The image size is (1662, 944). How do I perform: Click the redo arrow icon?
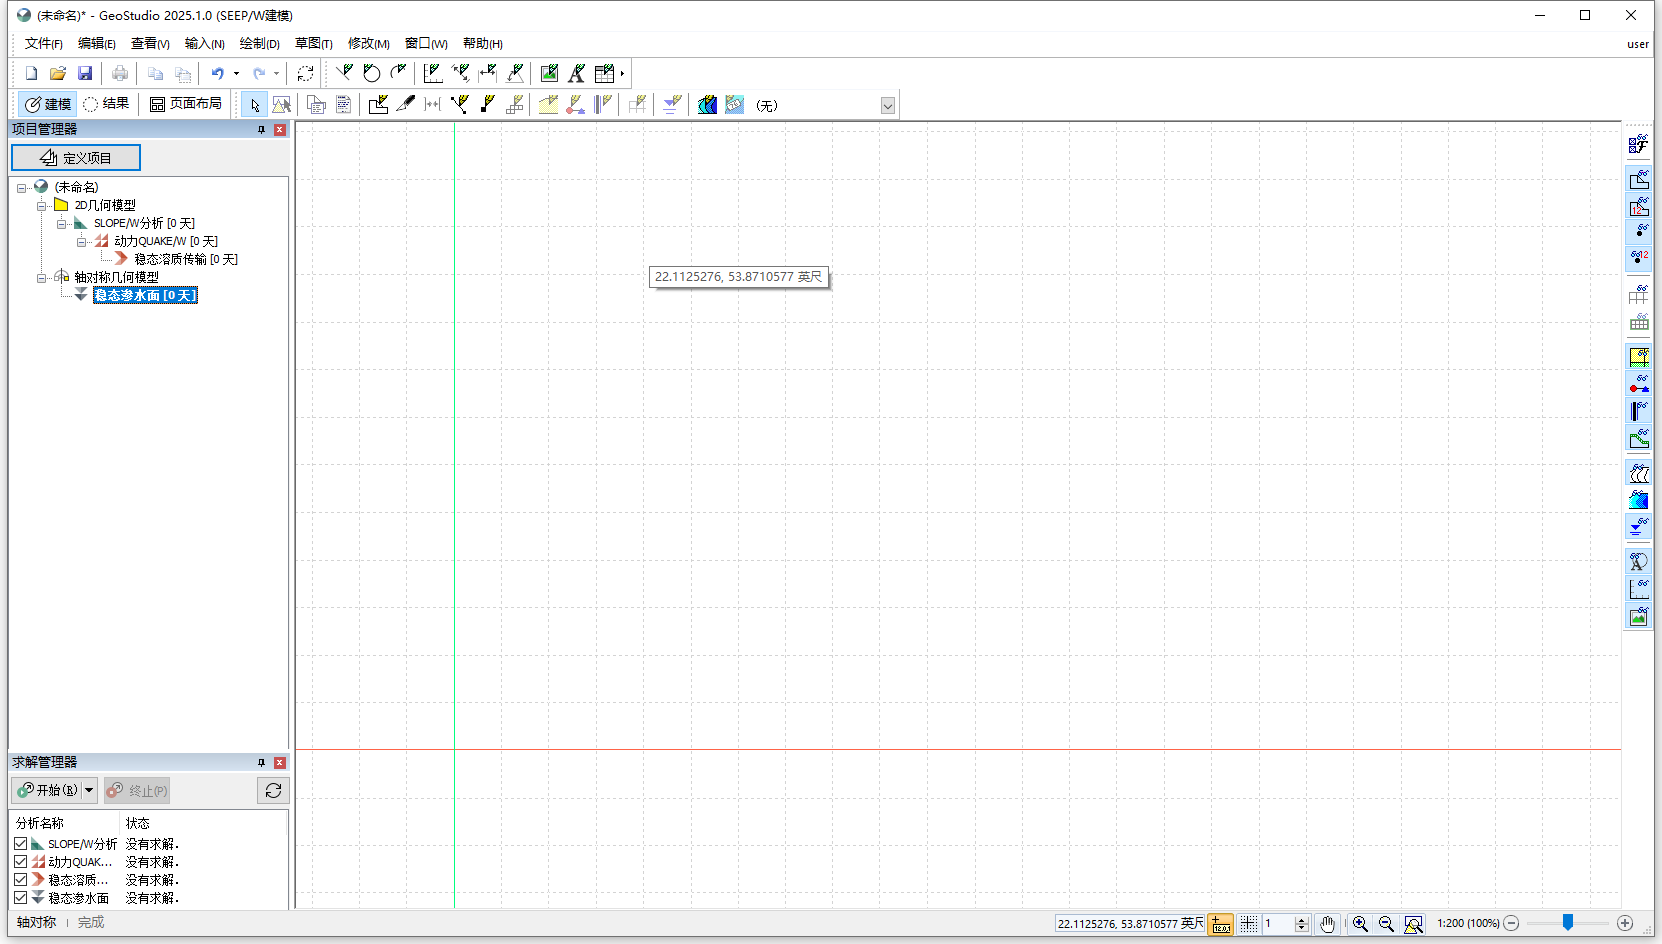(x=259, y=73)
